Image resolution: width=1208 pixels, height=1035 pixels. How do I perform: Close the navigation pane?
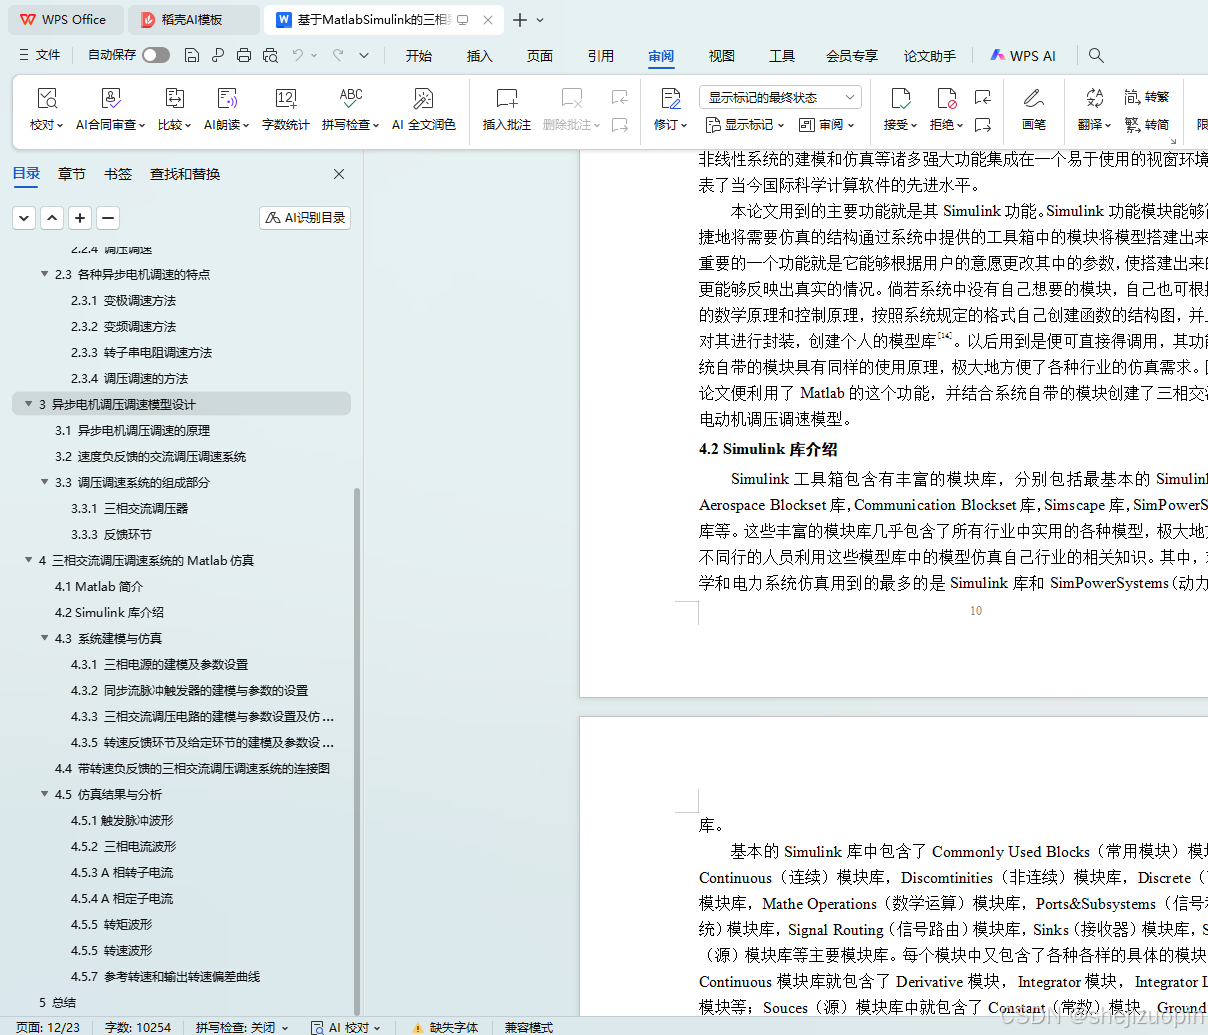(339, 174)
